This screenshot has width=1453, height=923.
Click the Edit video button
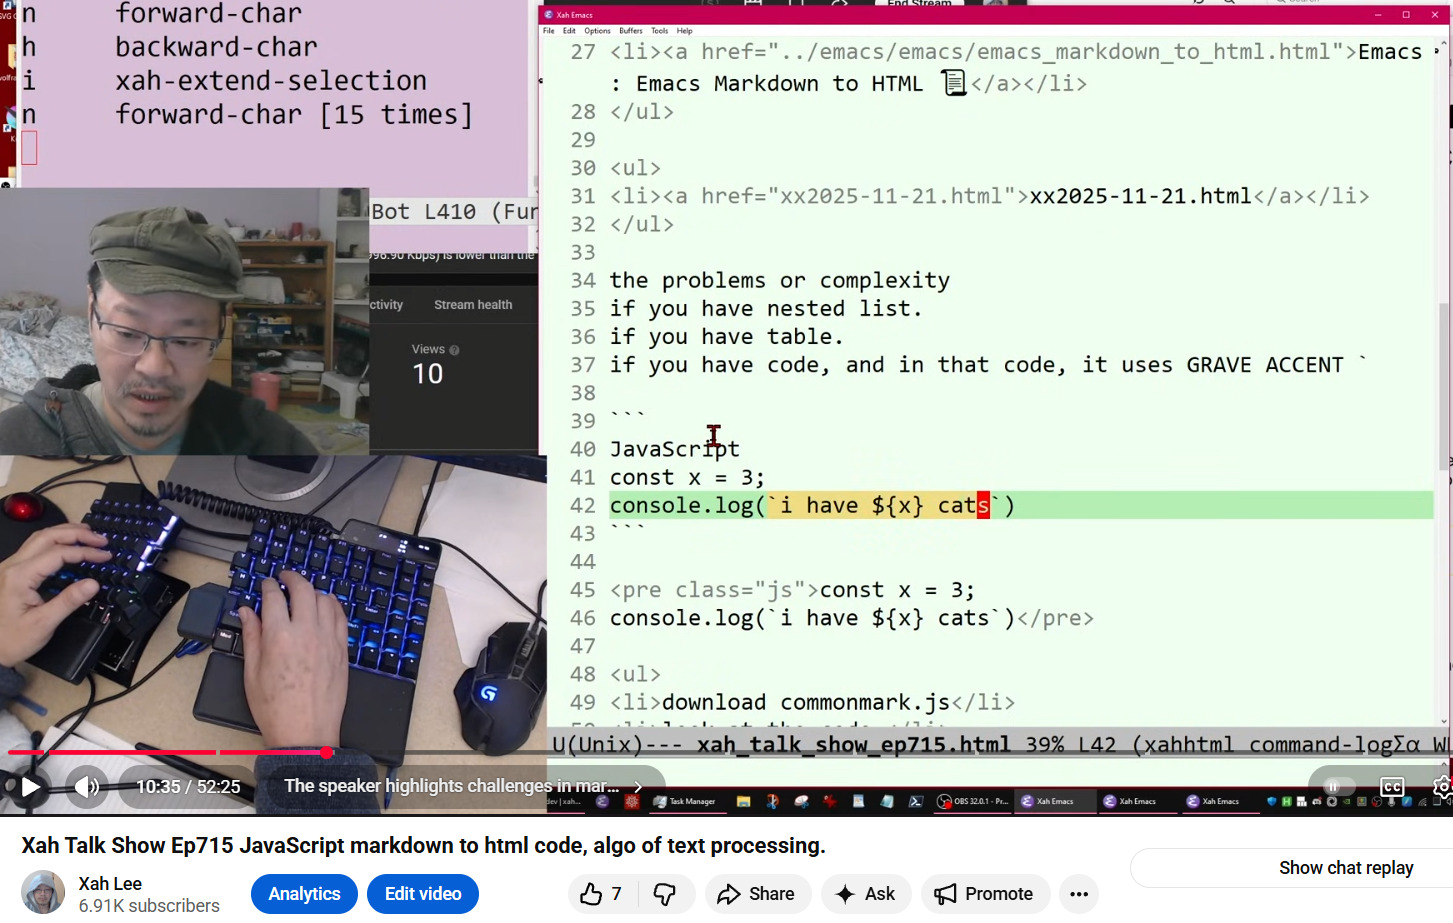pos(423,894)
